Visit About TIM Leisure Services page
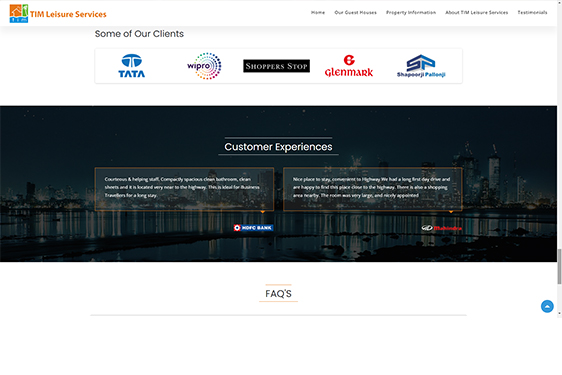Screen dimensions: 562x375 pyautogui.click(x=477, y=13)
